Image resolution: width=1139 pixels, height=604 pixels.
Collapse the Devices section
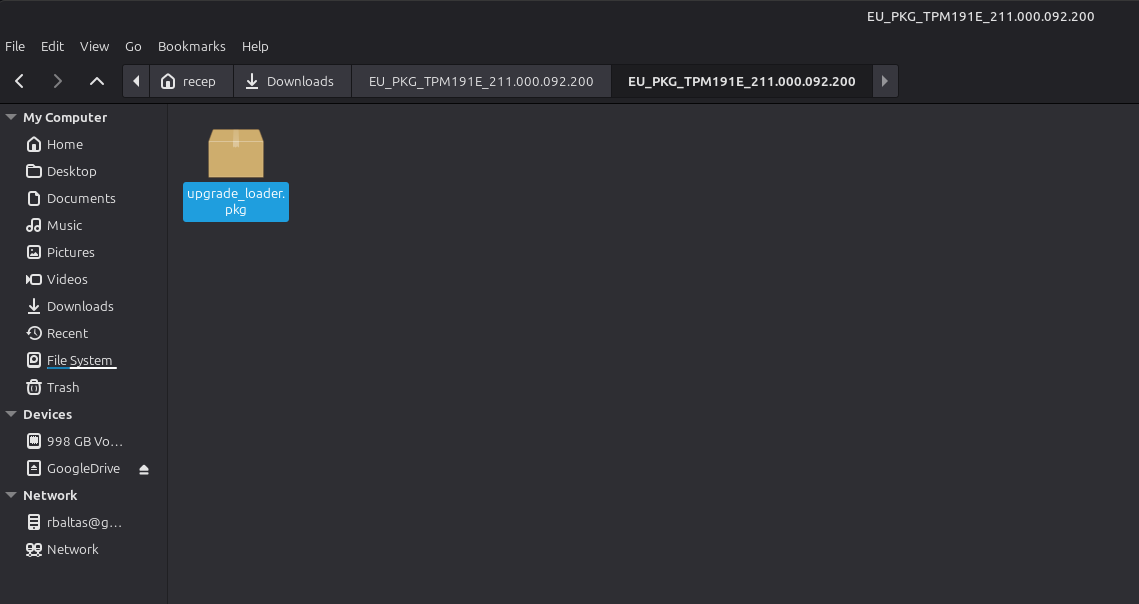pyautogui.click(x=11, y=414)
